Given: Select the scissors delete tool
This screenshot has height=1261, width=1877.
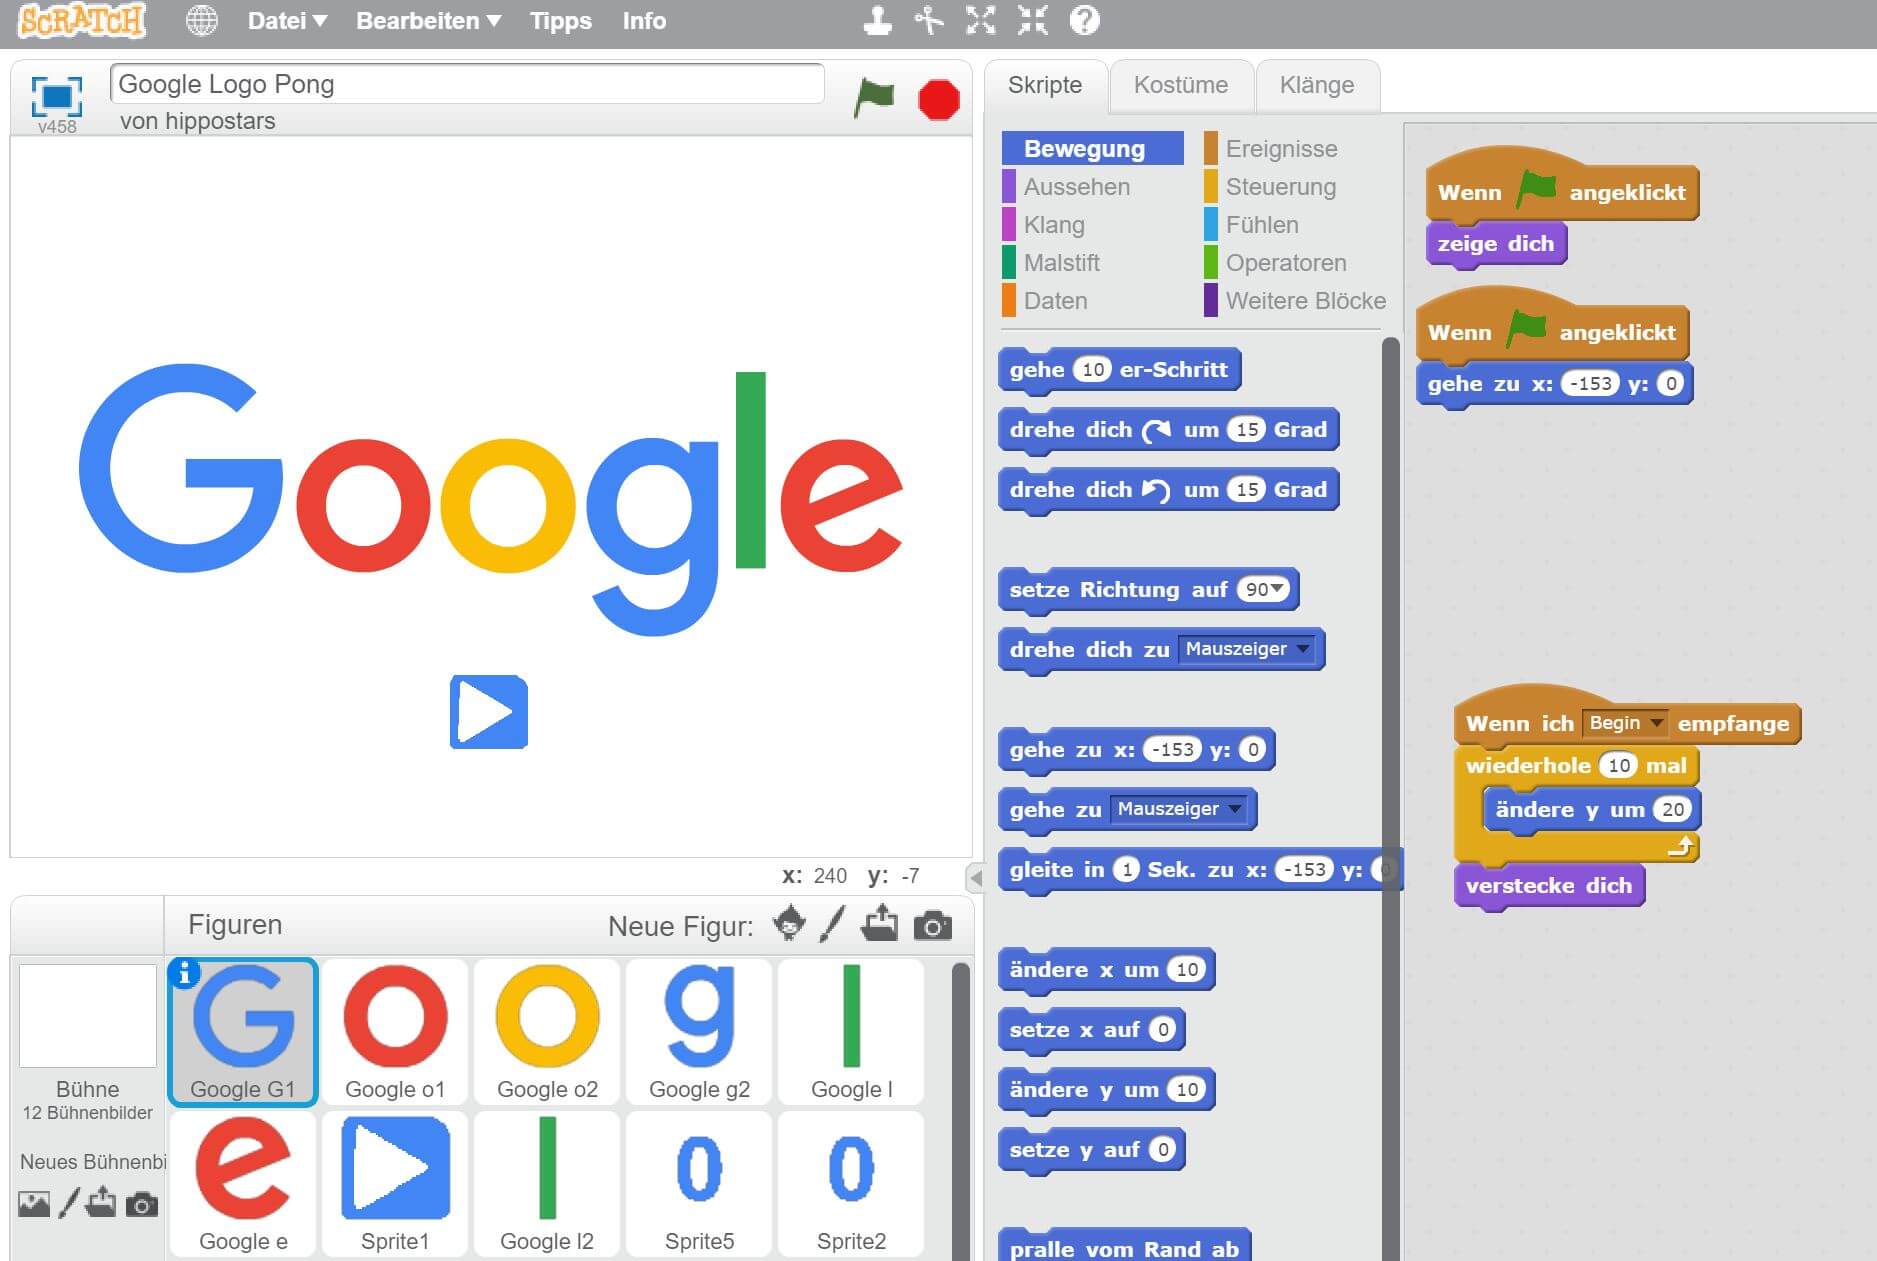Looking at the screenshot, I should point(929,21).
